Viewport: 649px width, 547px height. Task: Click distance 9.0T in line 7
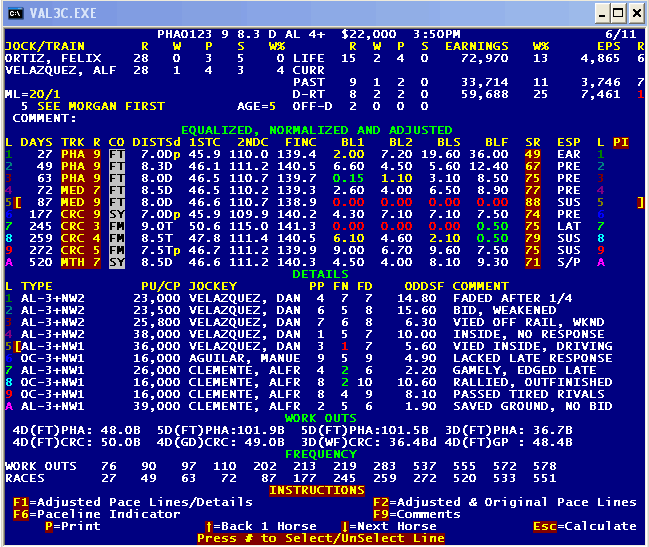point(156,226)
